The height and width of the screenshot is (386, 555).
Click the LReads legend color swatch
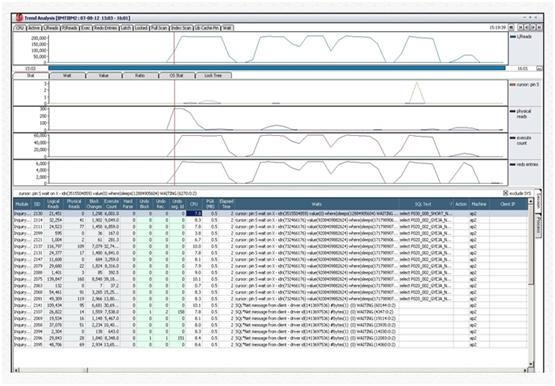click(513, 36)
